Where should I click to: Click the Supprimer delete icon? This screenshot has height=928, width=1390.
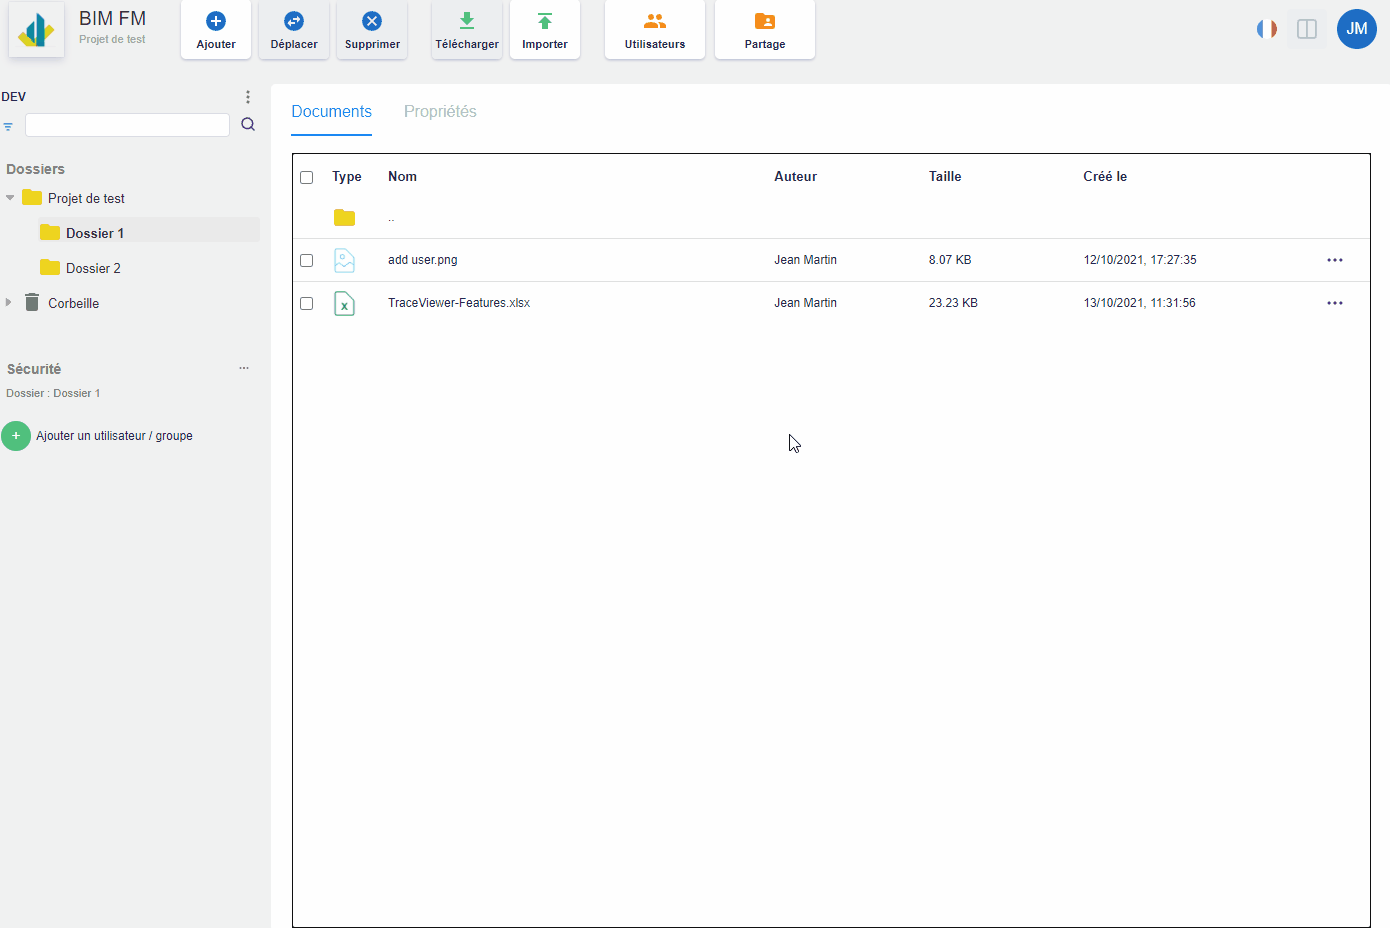[372, 21]
